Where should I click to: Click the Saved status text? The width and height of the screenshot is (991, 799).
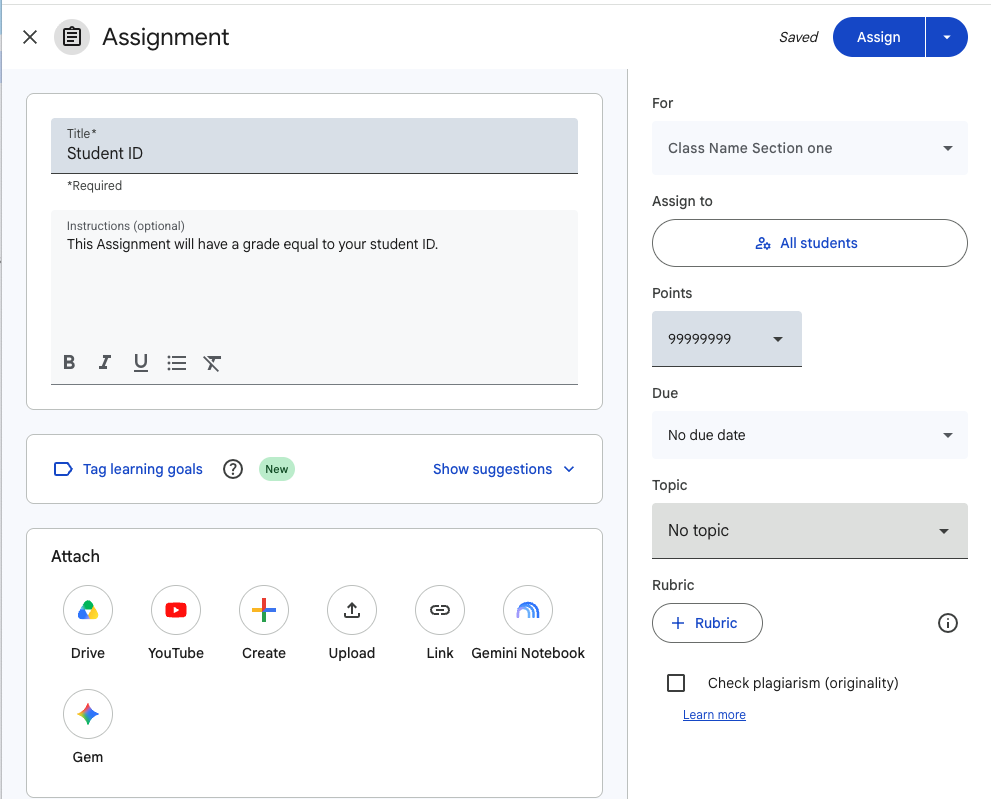tap(798, 37)
